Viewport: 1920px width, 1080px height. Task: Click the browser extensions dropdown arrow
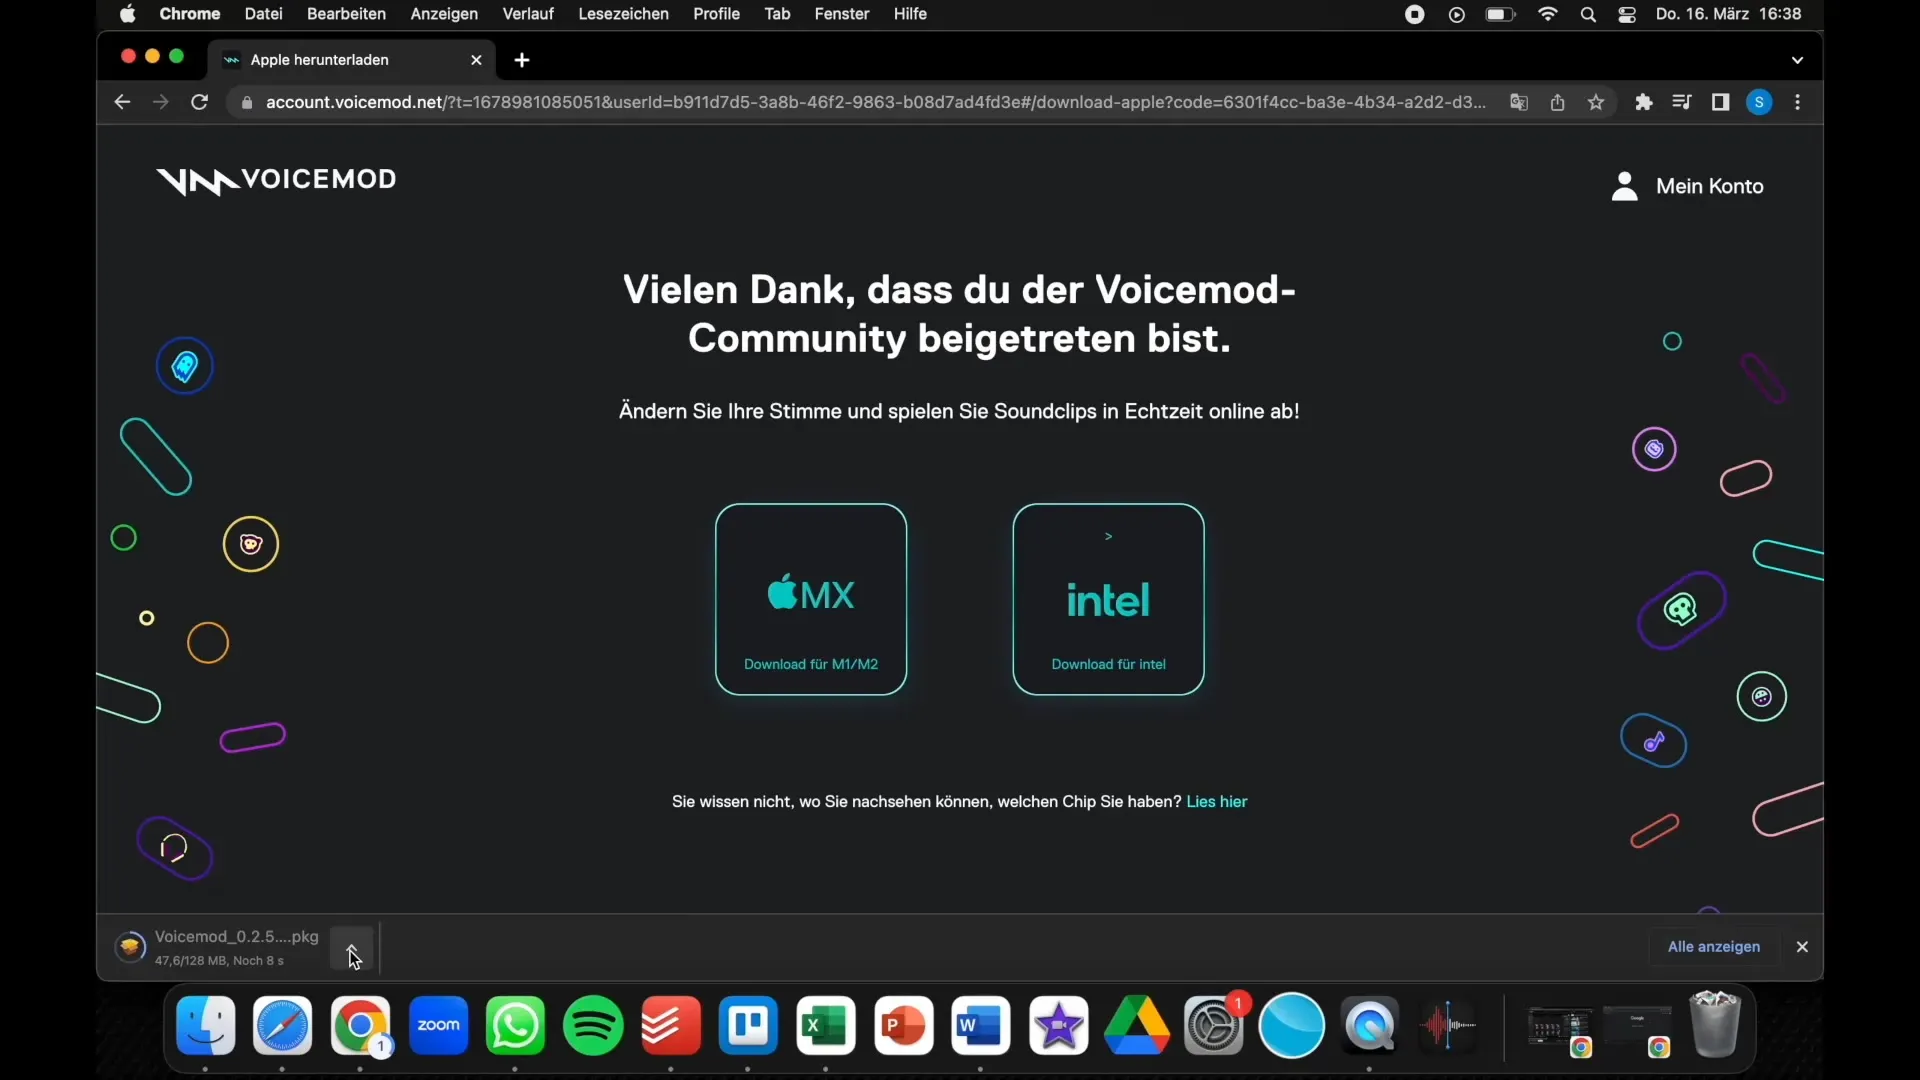point(1642,102)
